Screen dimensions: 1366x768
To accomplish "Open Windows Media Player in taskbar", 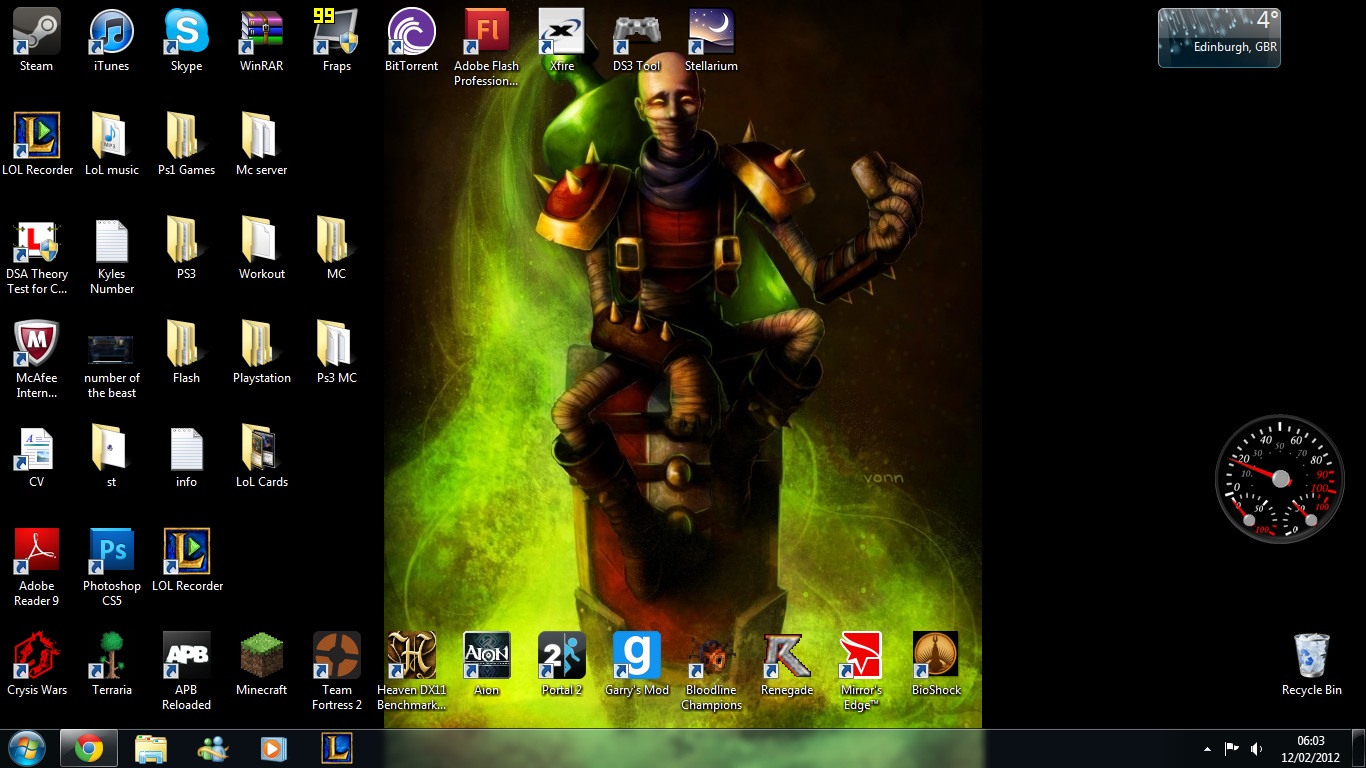I will pos(272,748).
